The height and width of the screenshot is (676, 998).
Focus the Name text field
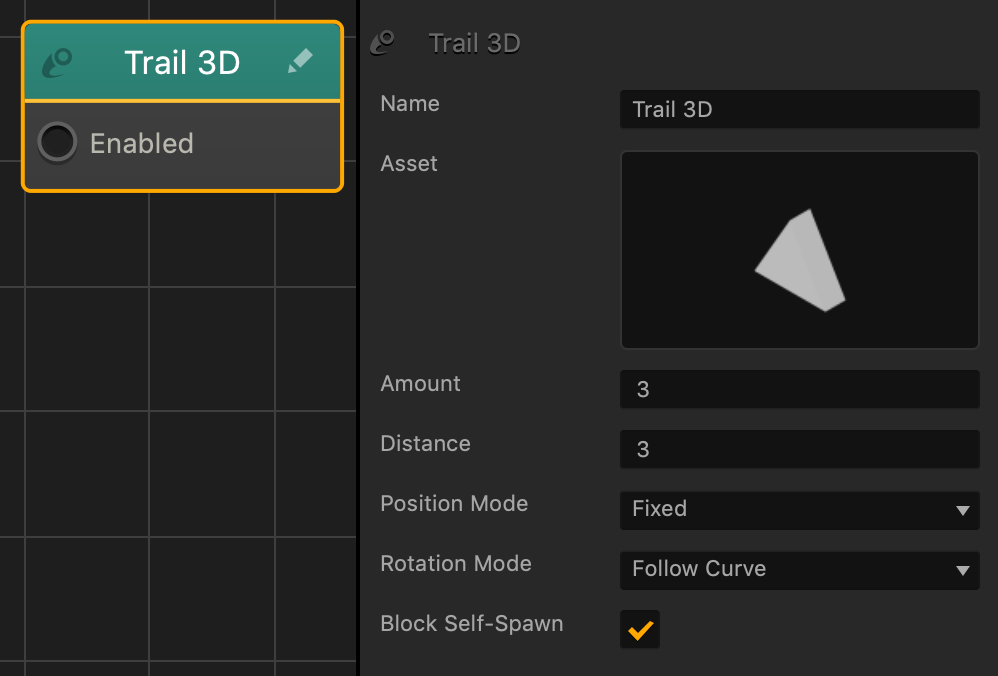tap(798, 110)
